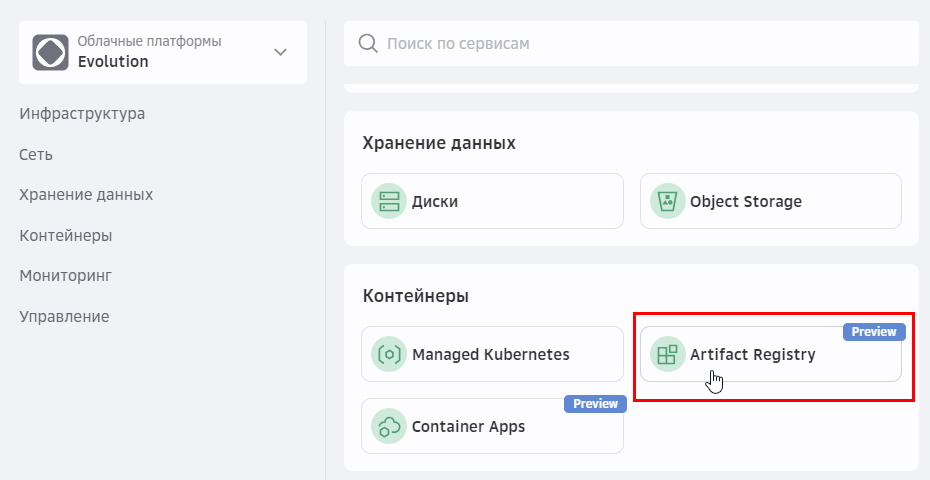Expand the cloud platform chevron dropdown
Screen dimensions: 930x480
coord(281,52)
